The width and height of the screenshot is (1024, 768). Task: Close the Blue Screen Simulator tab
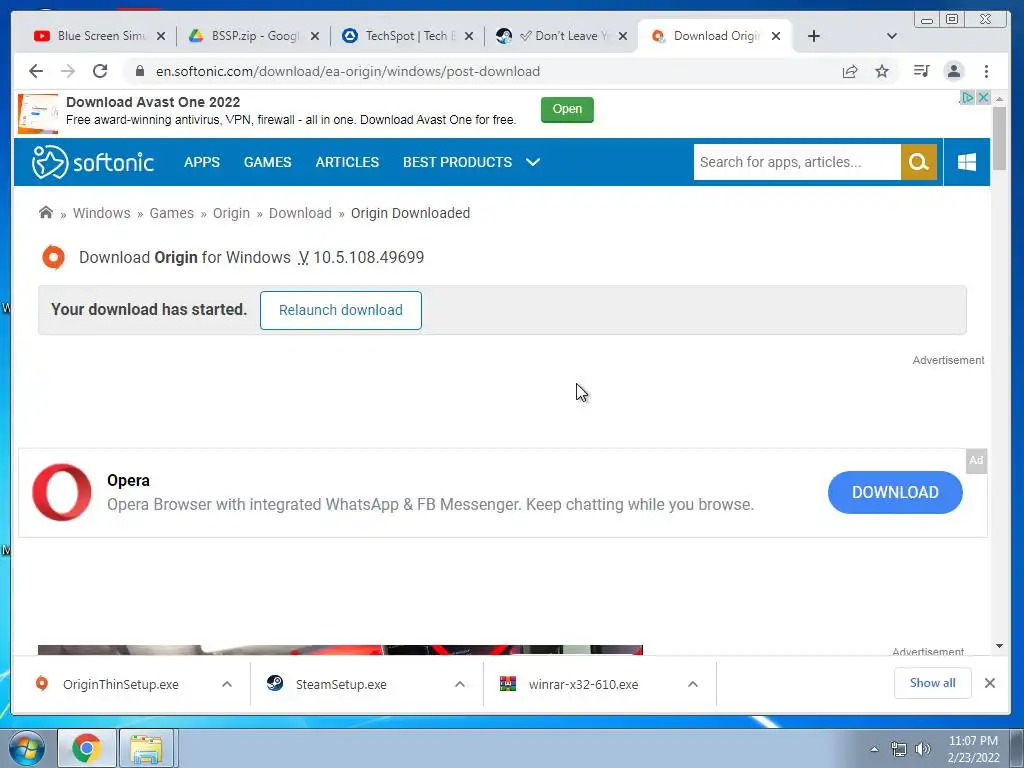[x=161, y=36]
